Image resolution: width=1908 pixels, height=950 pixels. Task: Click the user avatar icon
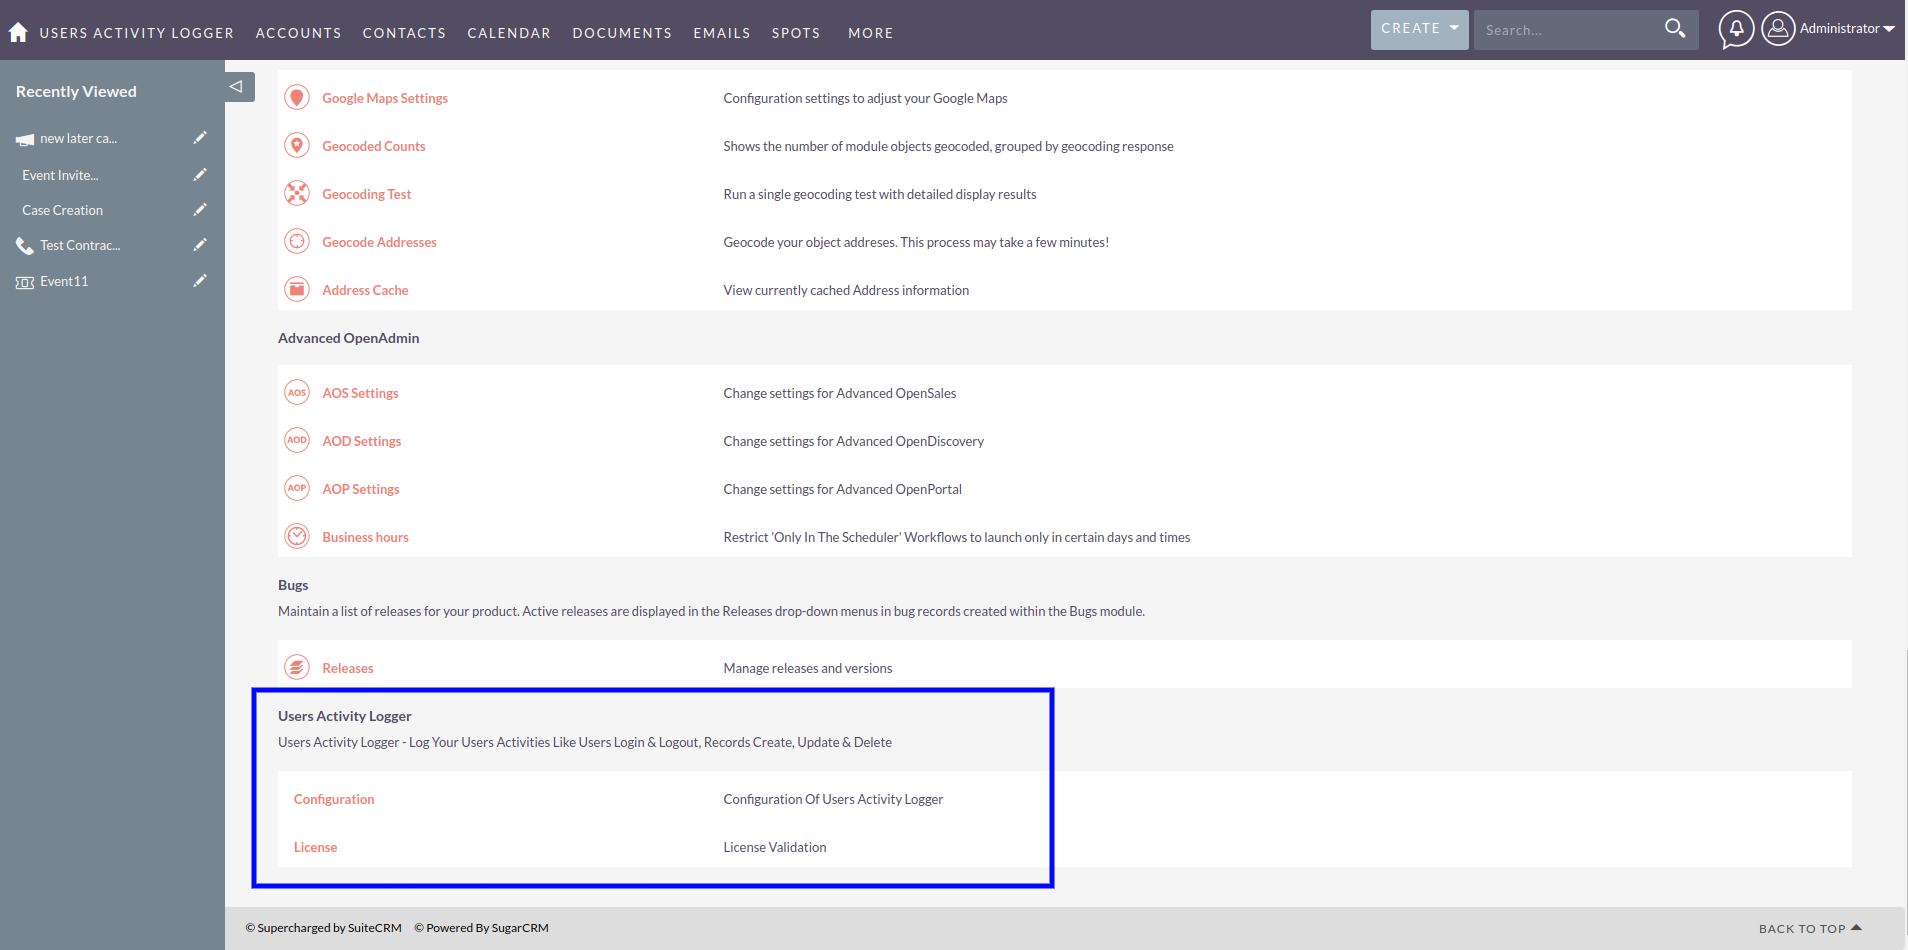pos(1778,28)
